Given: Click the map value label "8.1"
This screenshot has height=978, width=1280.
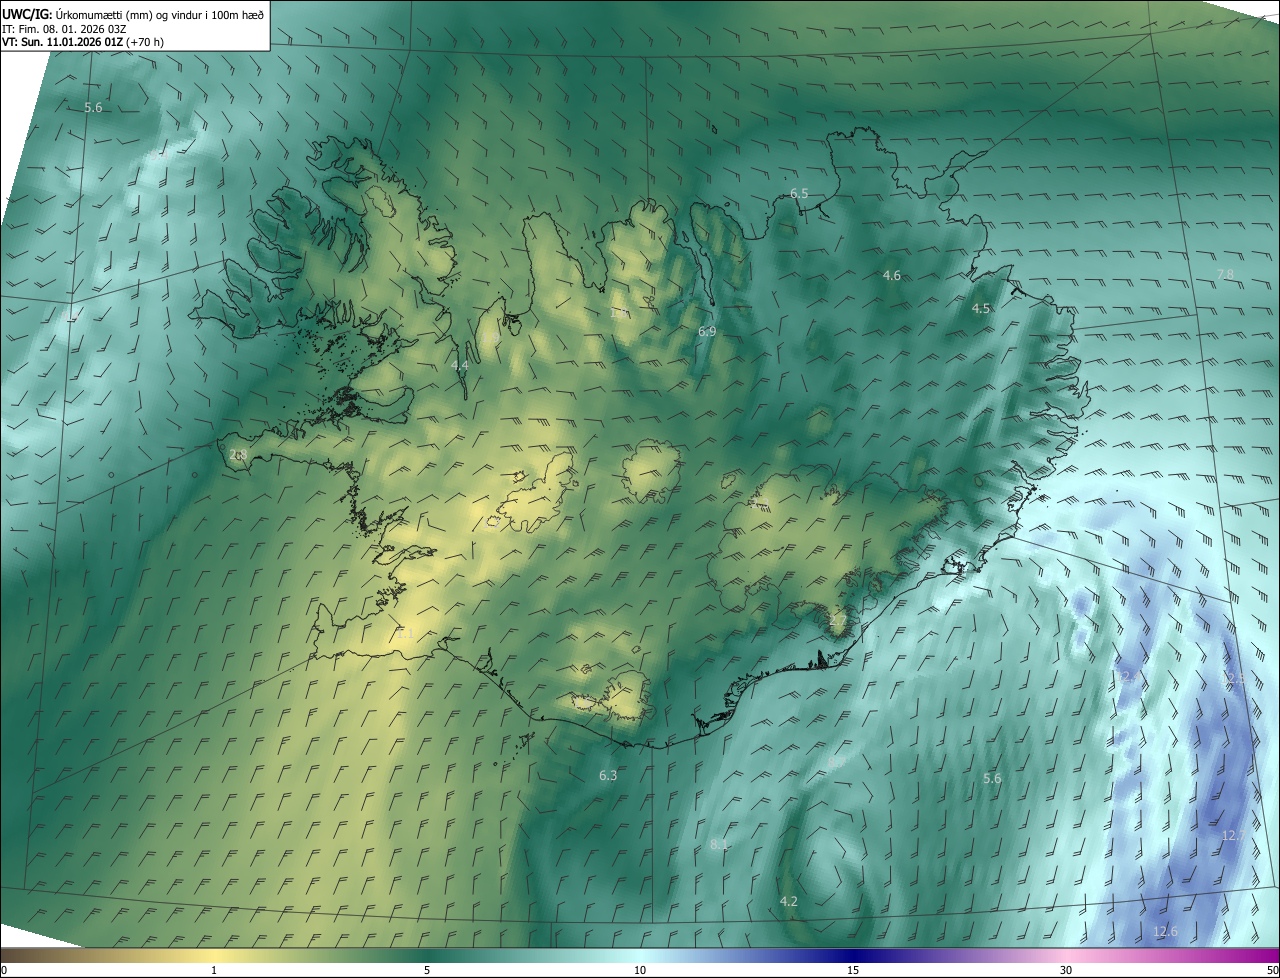Looking at the screenshot, I should (719, 844).
